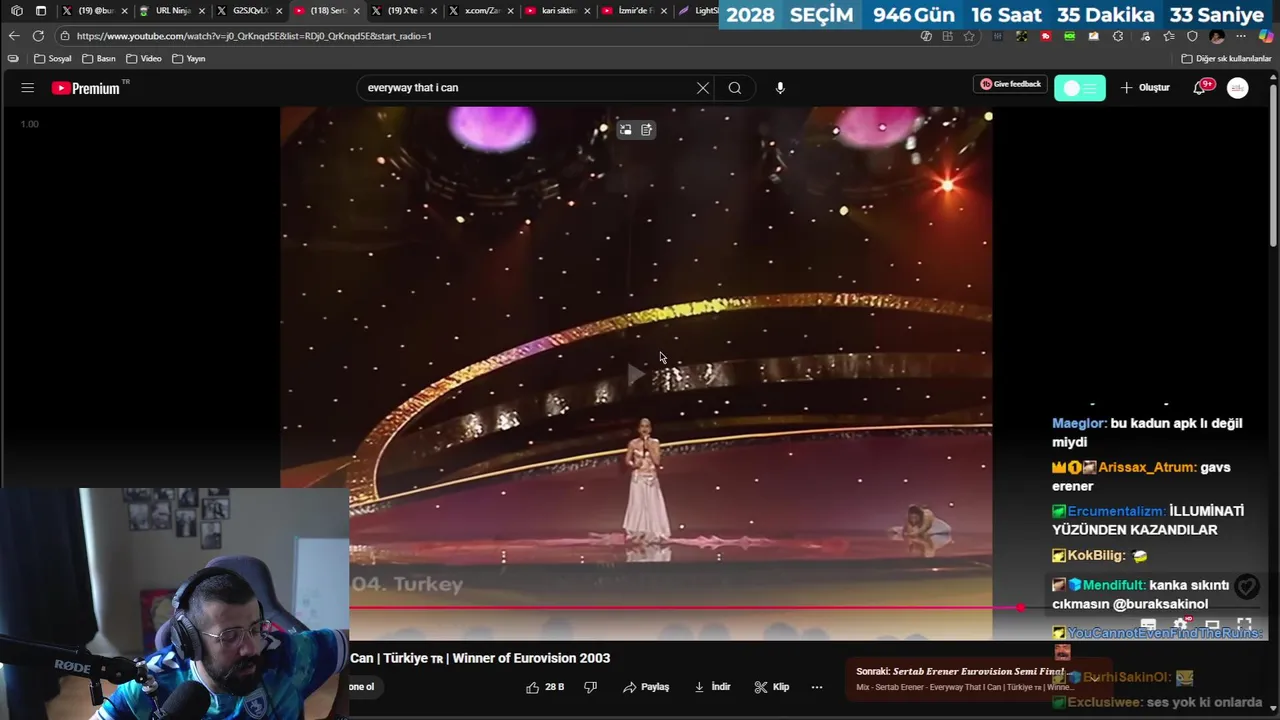Click the browser shield essentials icon
The height and width of the screenshot is (720, 1280).
click(x=1192, y=36)
